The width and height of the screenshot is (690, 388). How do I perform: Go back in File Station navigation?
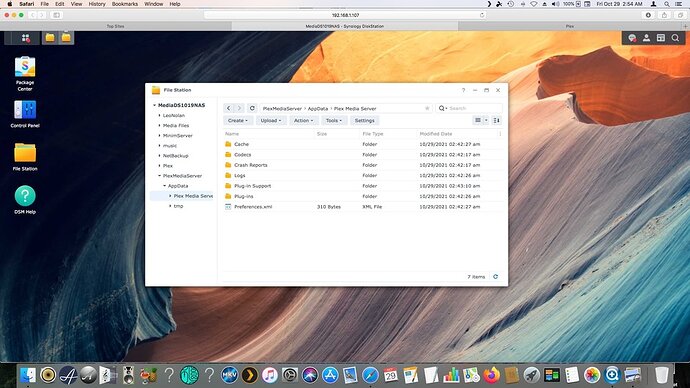[228, 108]
